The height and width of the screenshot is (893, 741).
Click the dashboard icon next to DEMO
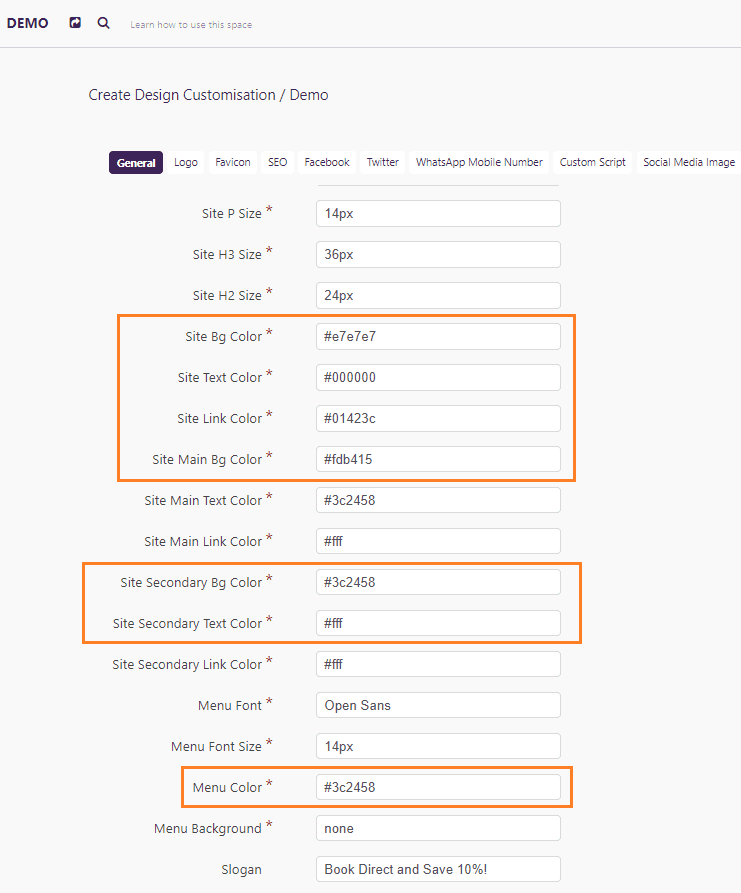click(75, 23)
